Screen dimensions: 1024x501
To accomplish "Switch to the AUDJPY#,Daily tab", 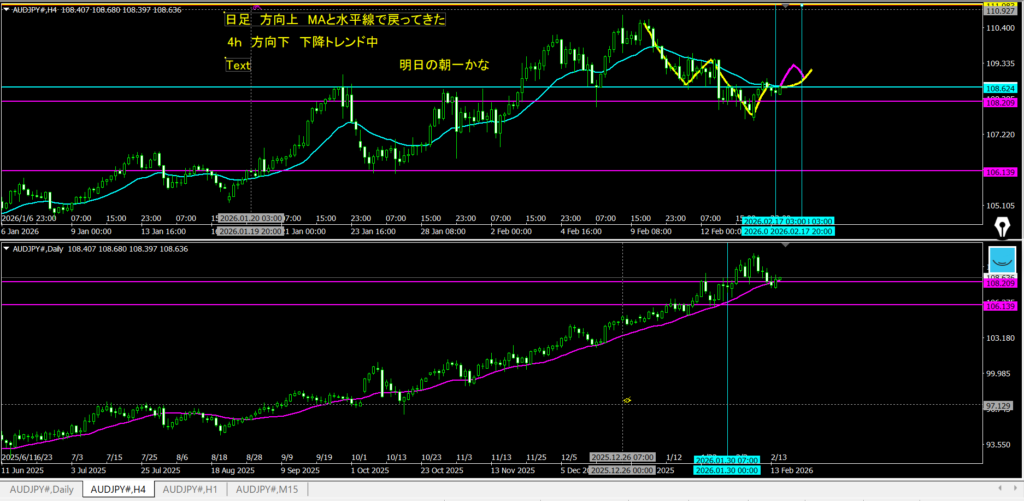I will pyautogui.click(x=41, y=489).
